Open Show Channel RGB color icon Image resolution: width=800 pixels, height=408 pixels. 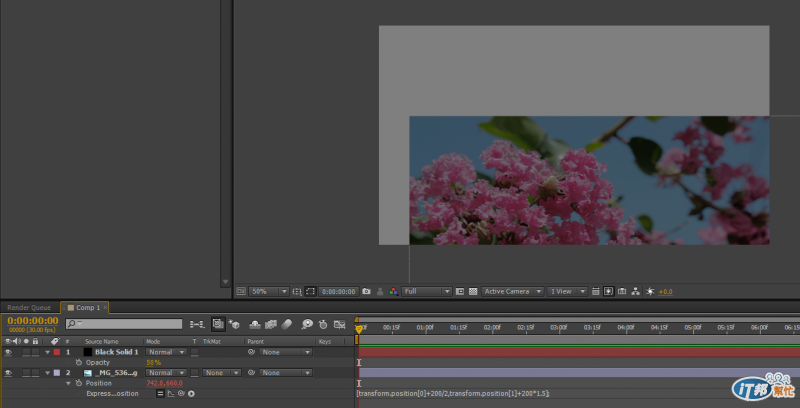pyautogui.click(x=393, y=291)
